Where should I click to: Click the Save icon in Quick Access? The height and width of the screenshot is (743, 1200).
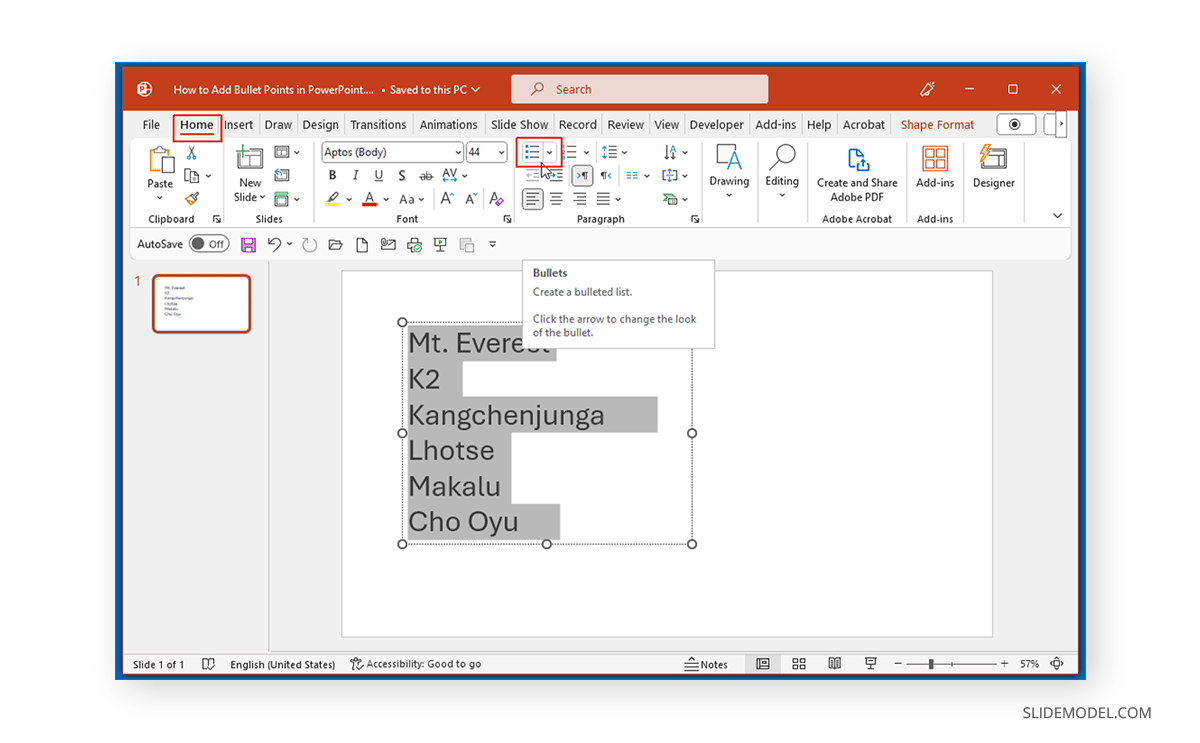249,244
